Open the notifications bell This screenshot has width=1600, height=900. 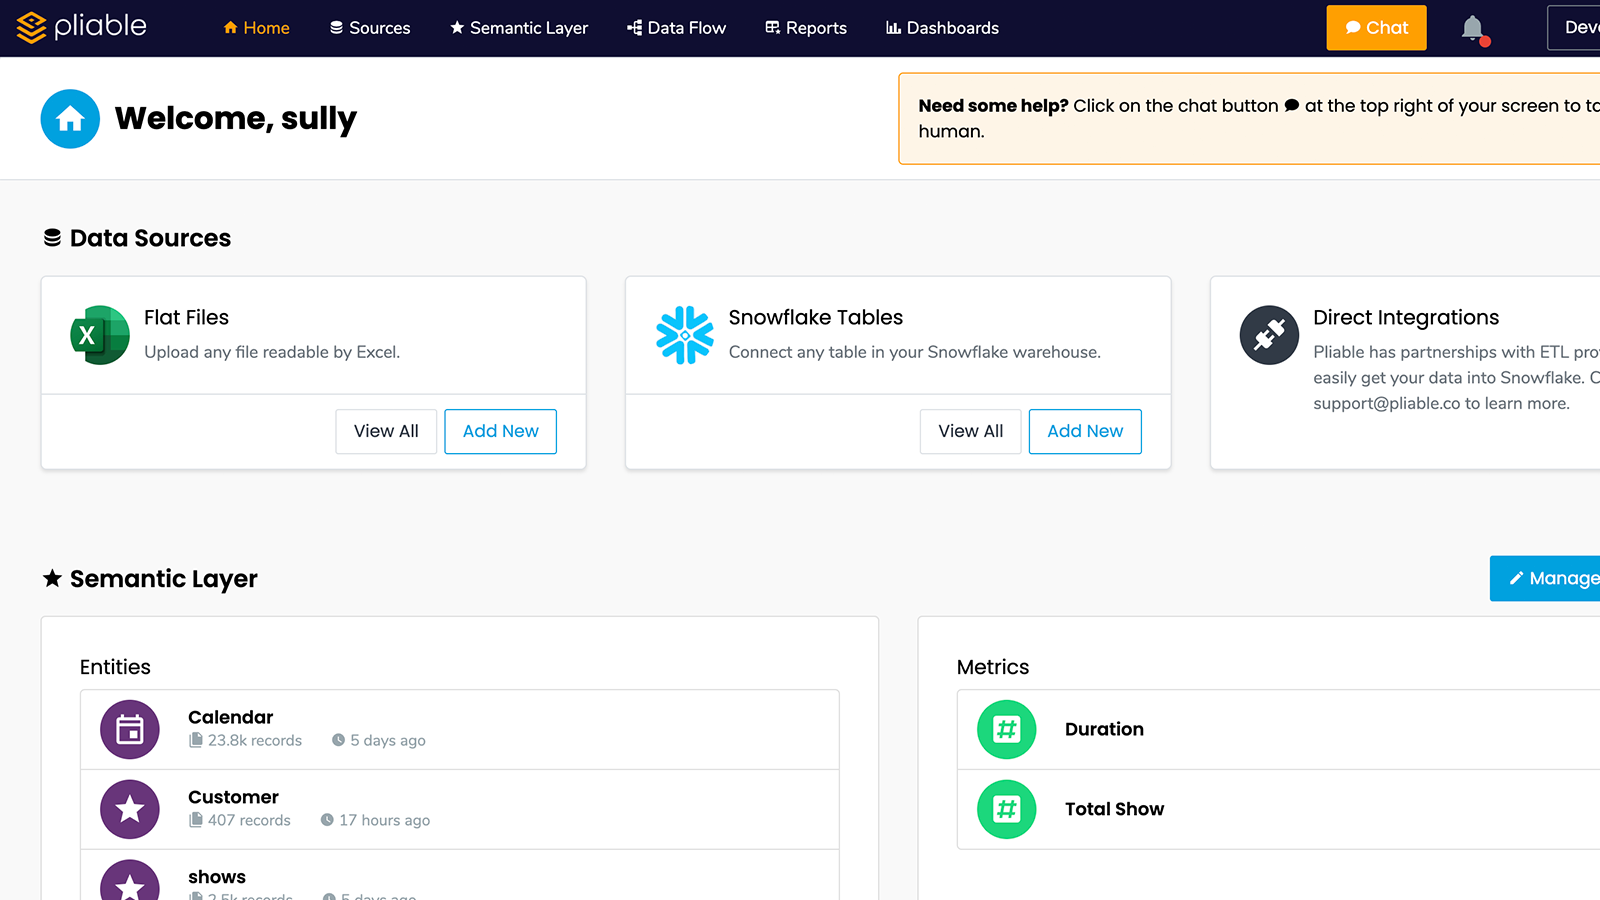1472,28
